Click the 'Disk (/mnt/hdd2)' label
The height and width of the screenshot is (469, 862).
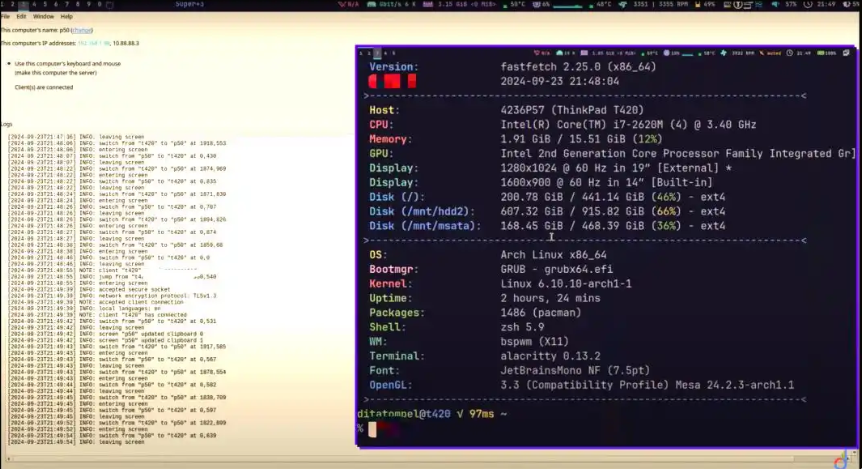[x=422, y=212]
